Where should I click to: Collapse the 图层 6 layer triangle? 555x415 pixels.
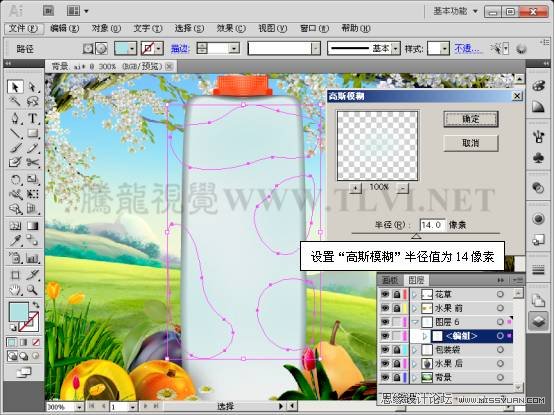(414, 322)
